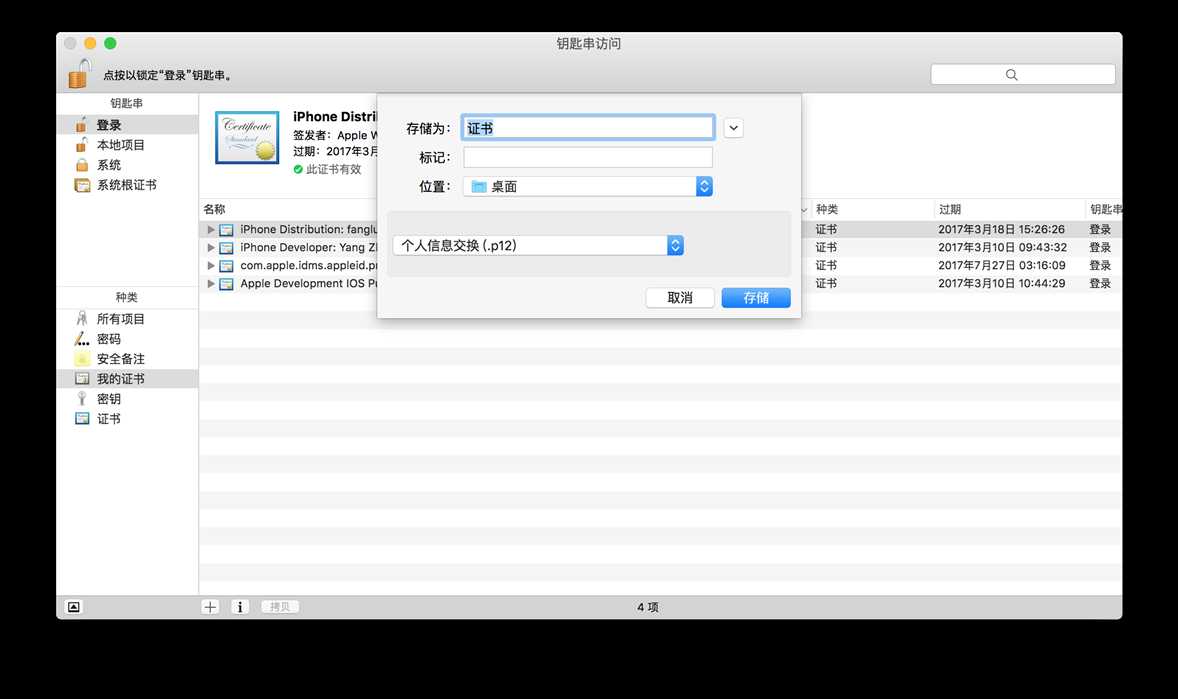Screen dimensions: 1178x699
Task: Expand the iPhone Developer certificate row
Action: (211, 247)
